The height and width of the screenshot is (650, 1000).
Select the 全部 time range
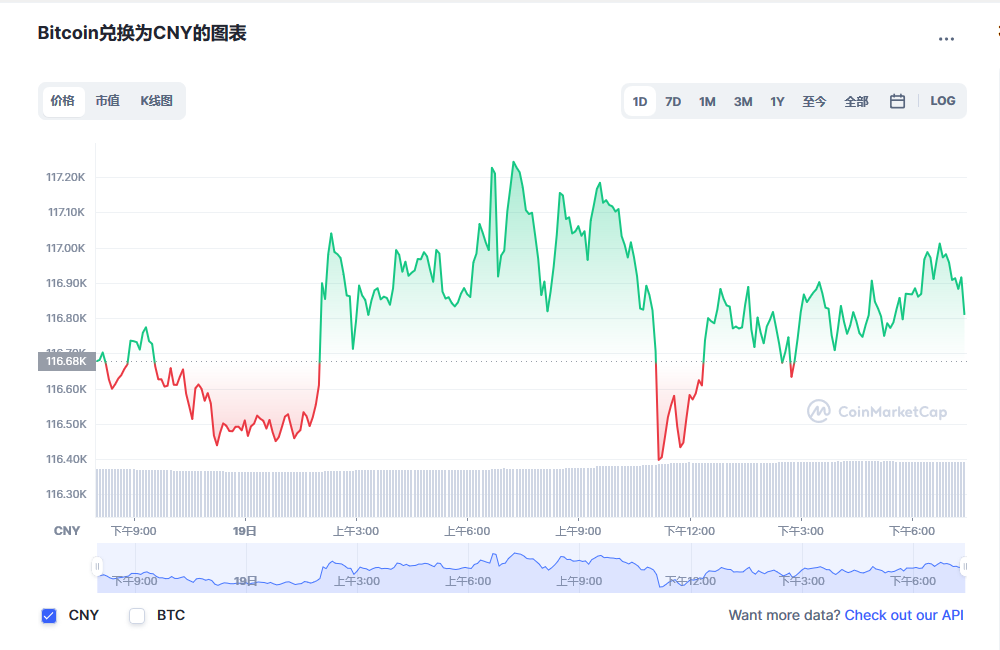point(857,101)
